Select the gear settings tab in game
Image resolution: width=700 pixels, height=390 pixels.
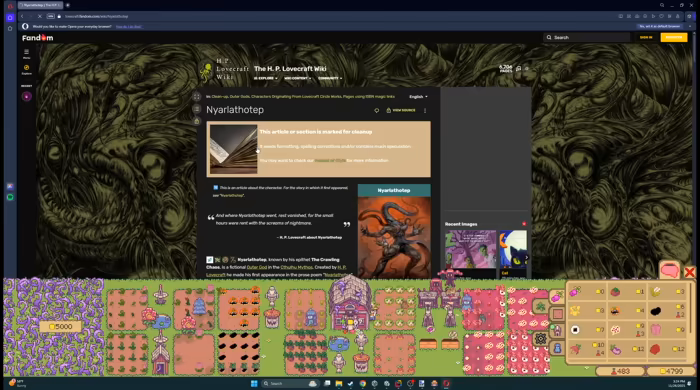pos(540,339)
